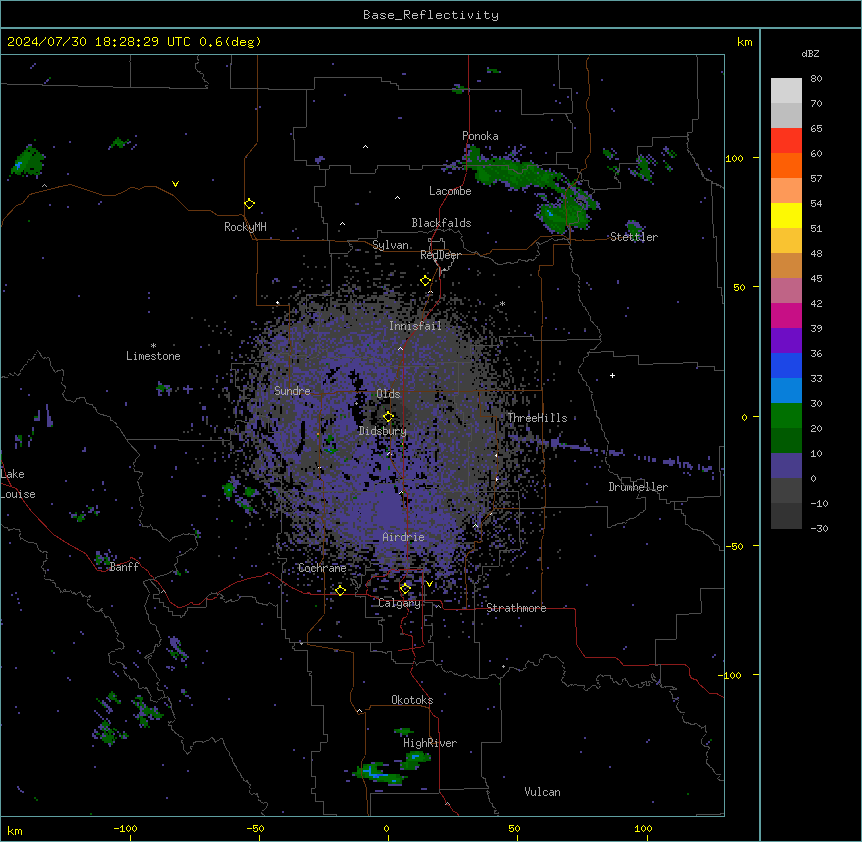Click the Vulcan city label

542,792
